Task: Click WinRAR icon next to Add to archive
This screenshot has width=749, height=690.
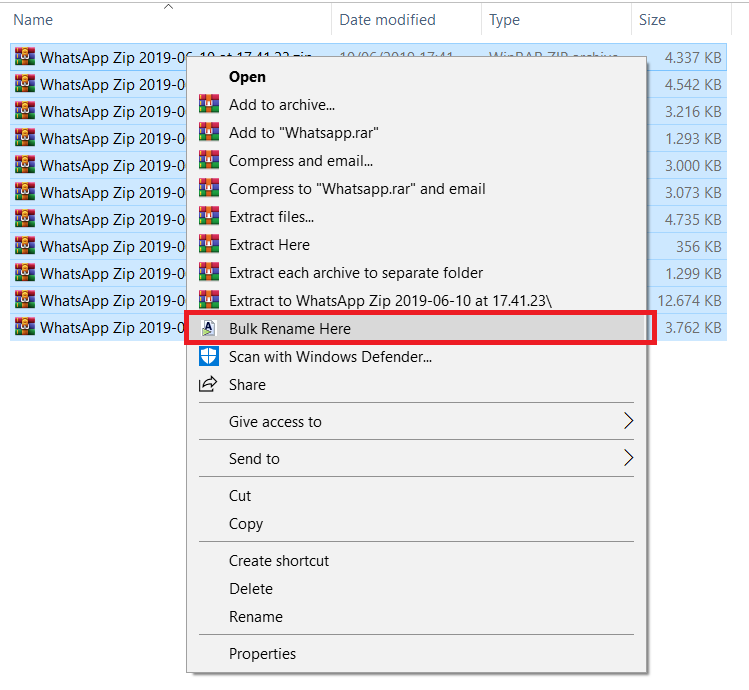Action: pyautogui.click(x=209, y=104)
